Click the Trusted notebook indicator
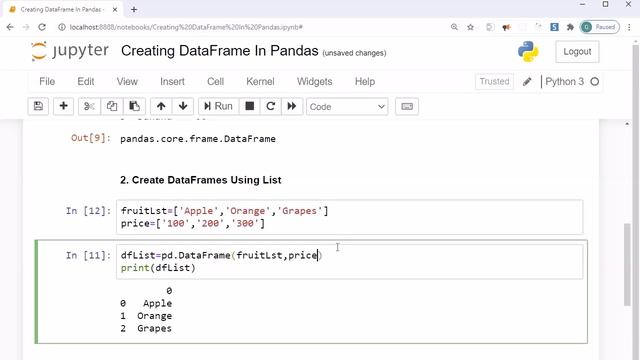The image size is (640, 360). point(494,82)
